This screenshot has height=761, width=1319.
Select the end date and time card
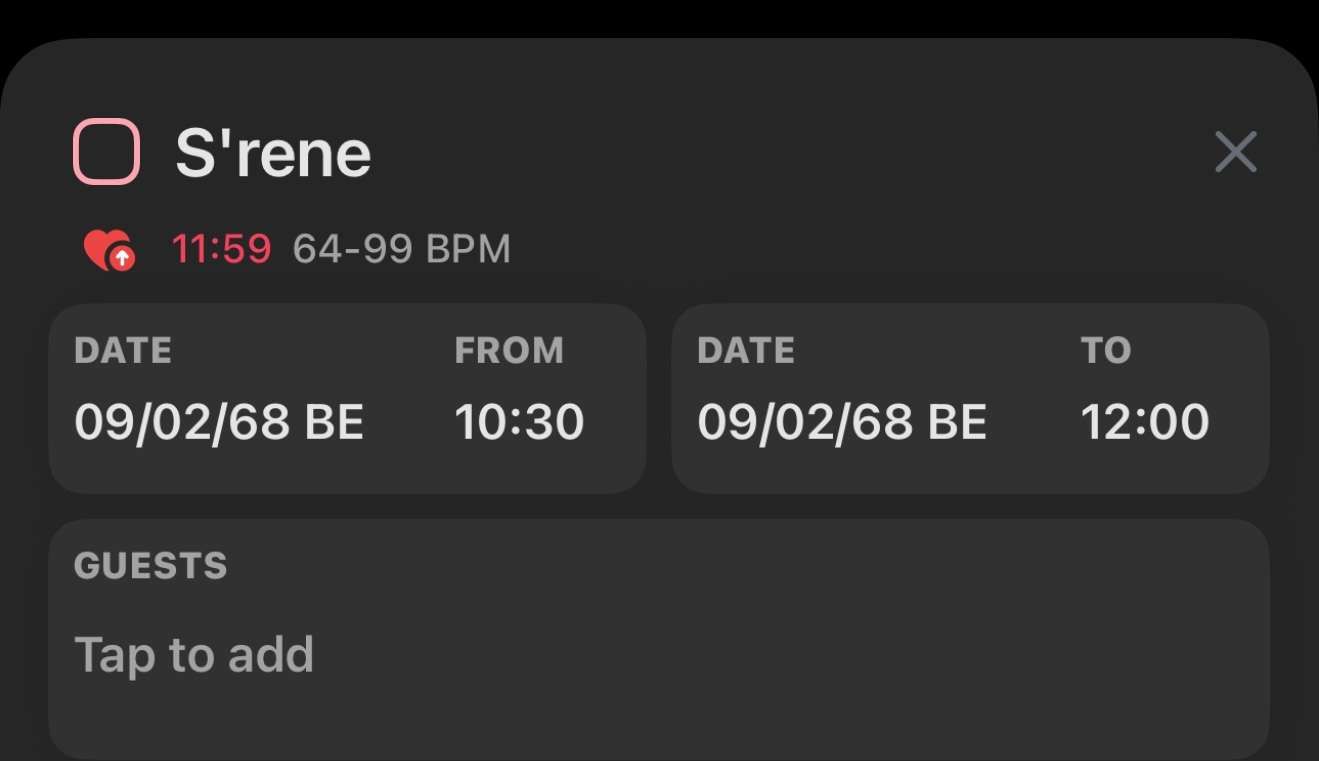[970, 398]
